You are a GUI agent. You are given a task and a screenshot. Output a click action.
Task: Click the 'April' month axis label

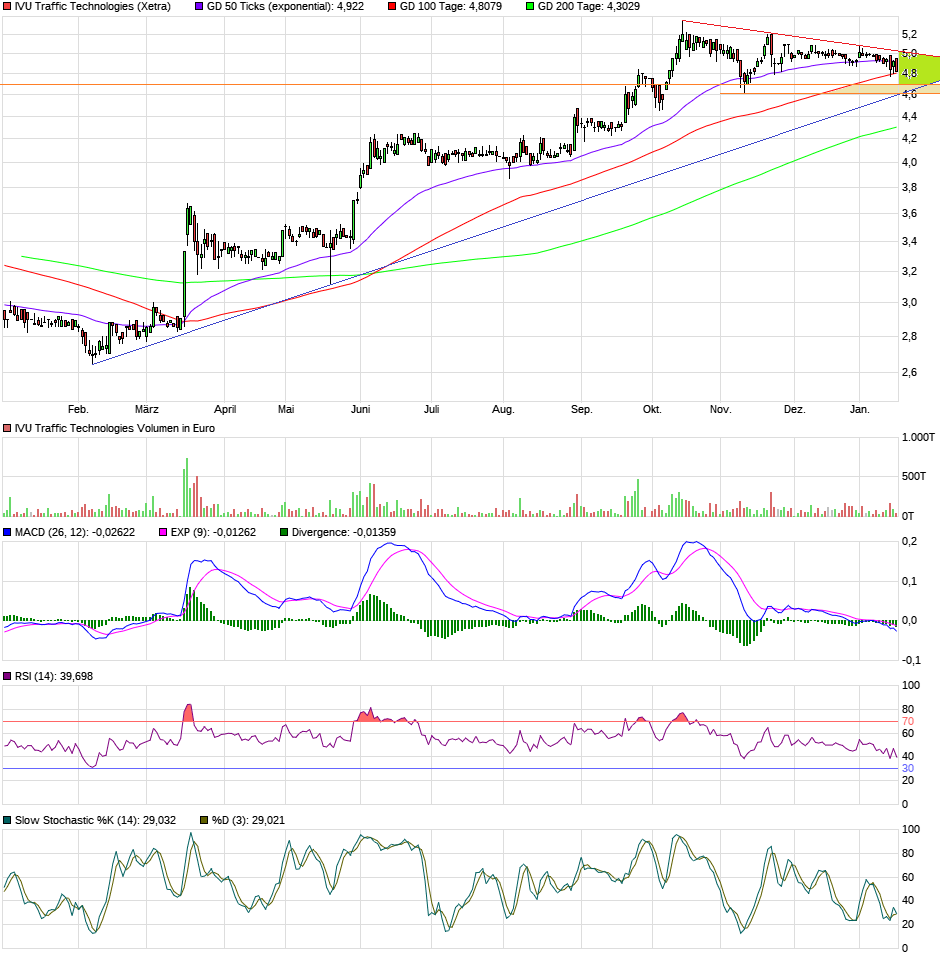click(225, 409)
